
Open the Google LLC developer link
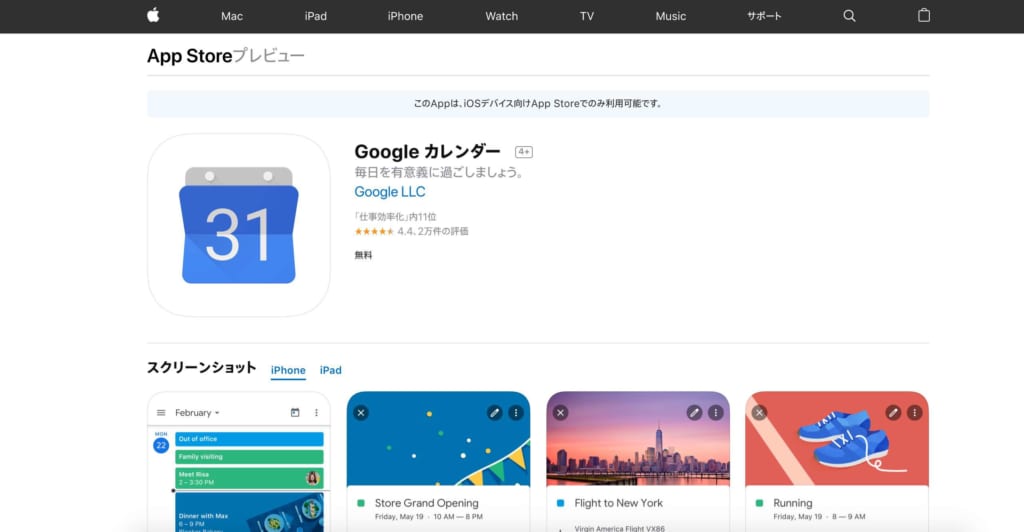(390, 192)
